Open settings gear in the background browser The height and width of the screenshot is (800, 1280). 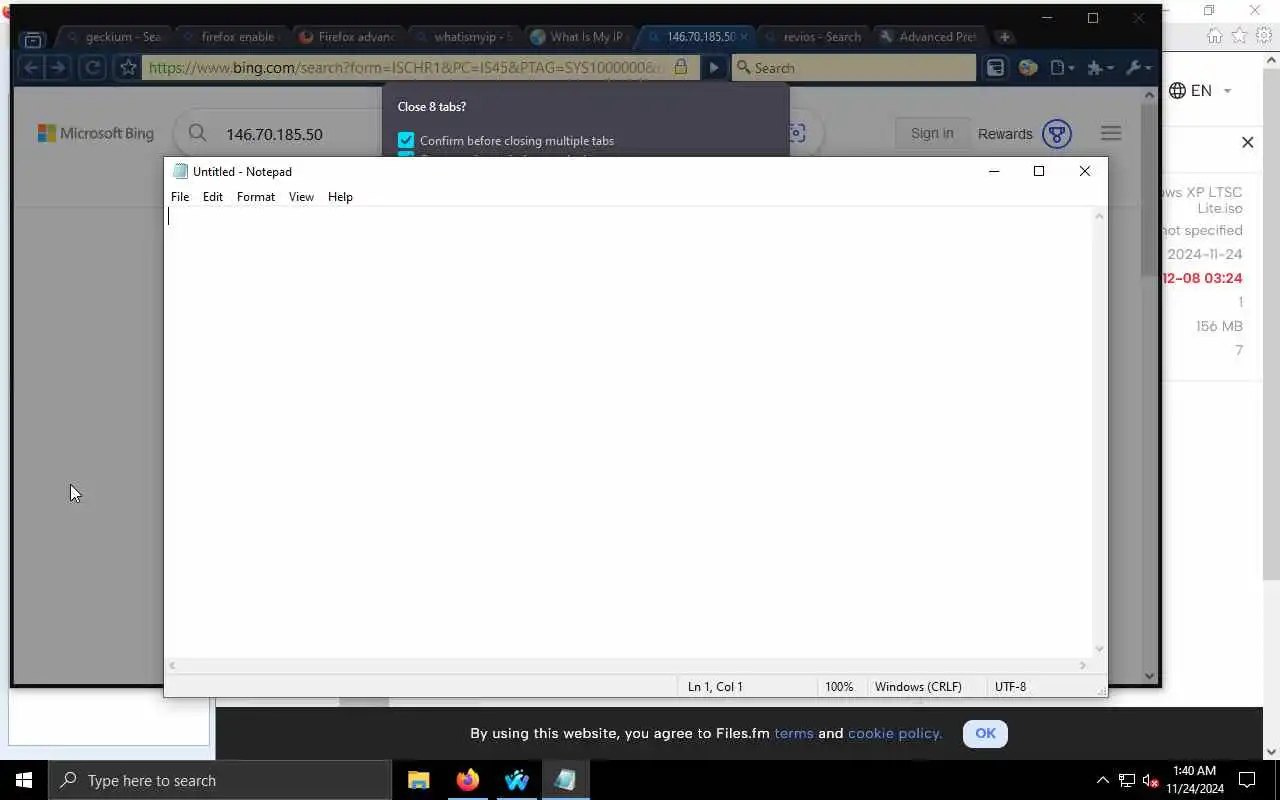point(1265,35)
